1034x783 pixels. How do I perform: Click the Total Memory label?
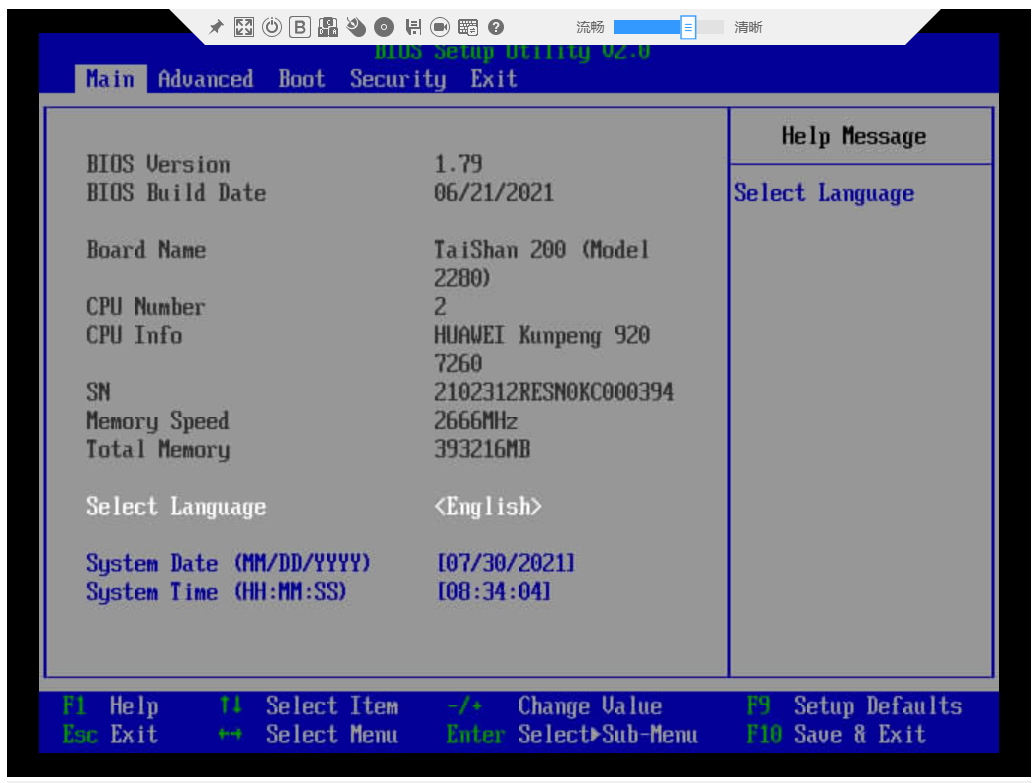pyautogui.click(x=158, y=450)
